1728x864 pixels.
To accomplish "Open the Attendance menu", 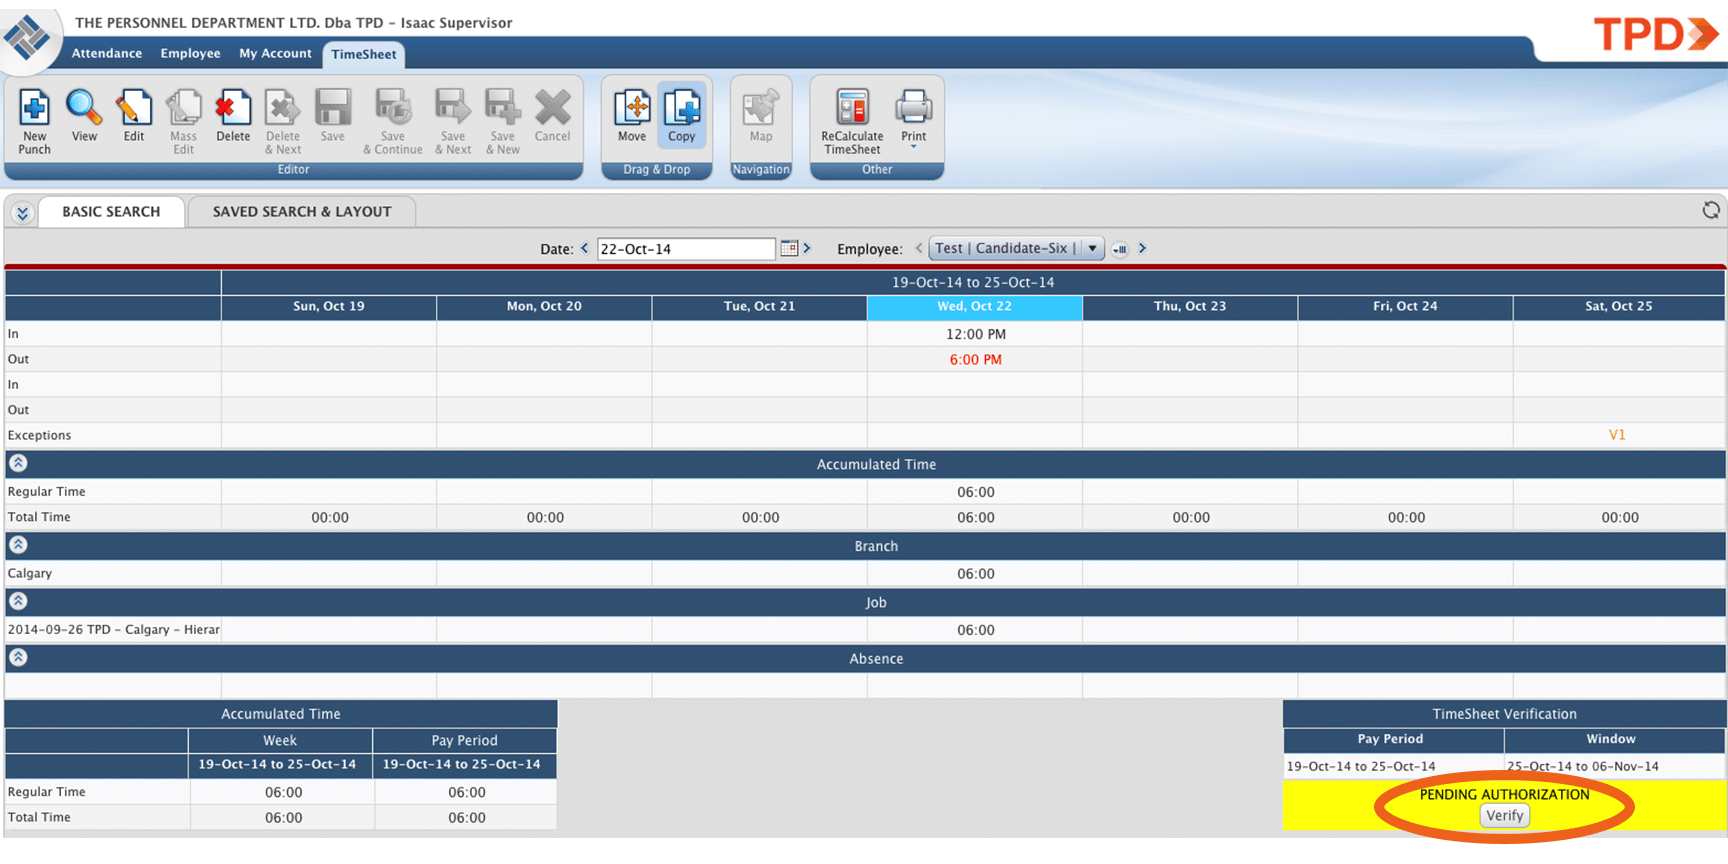I will [107, 53].
